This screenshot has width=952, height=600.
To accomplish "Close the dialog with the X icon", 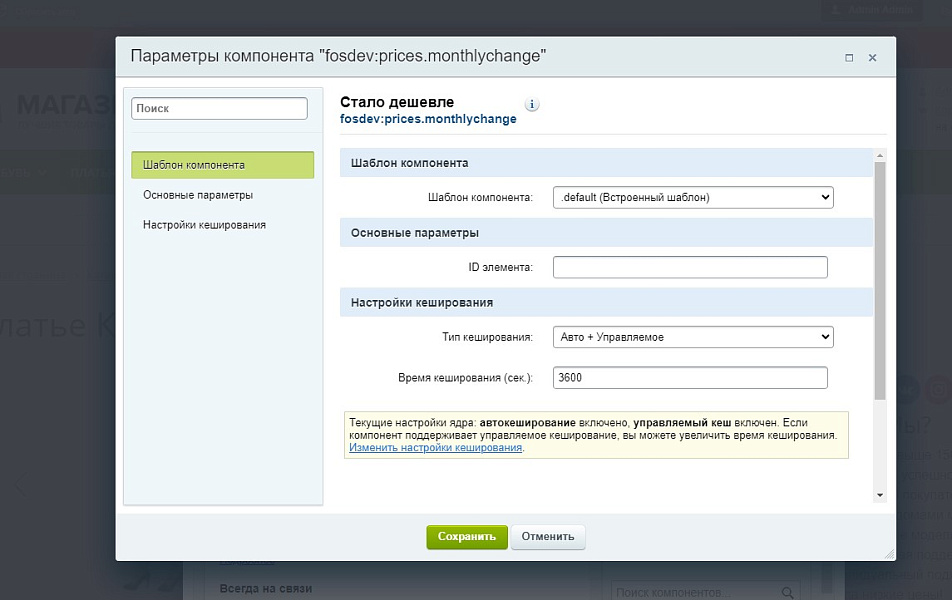I will [872, 58].
